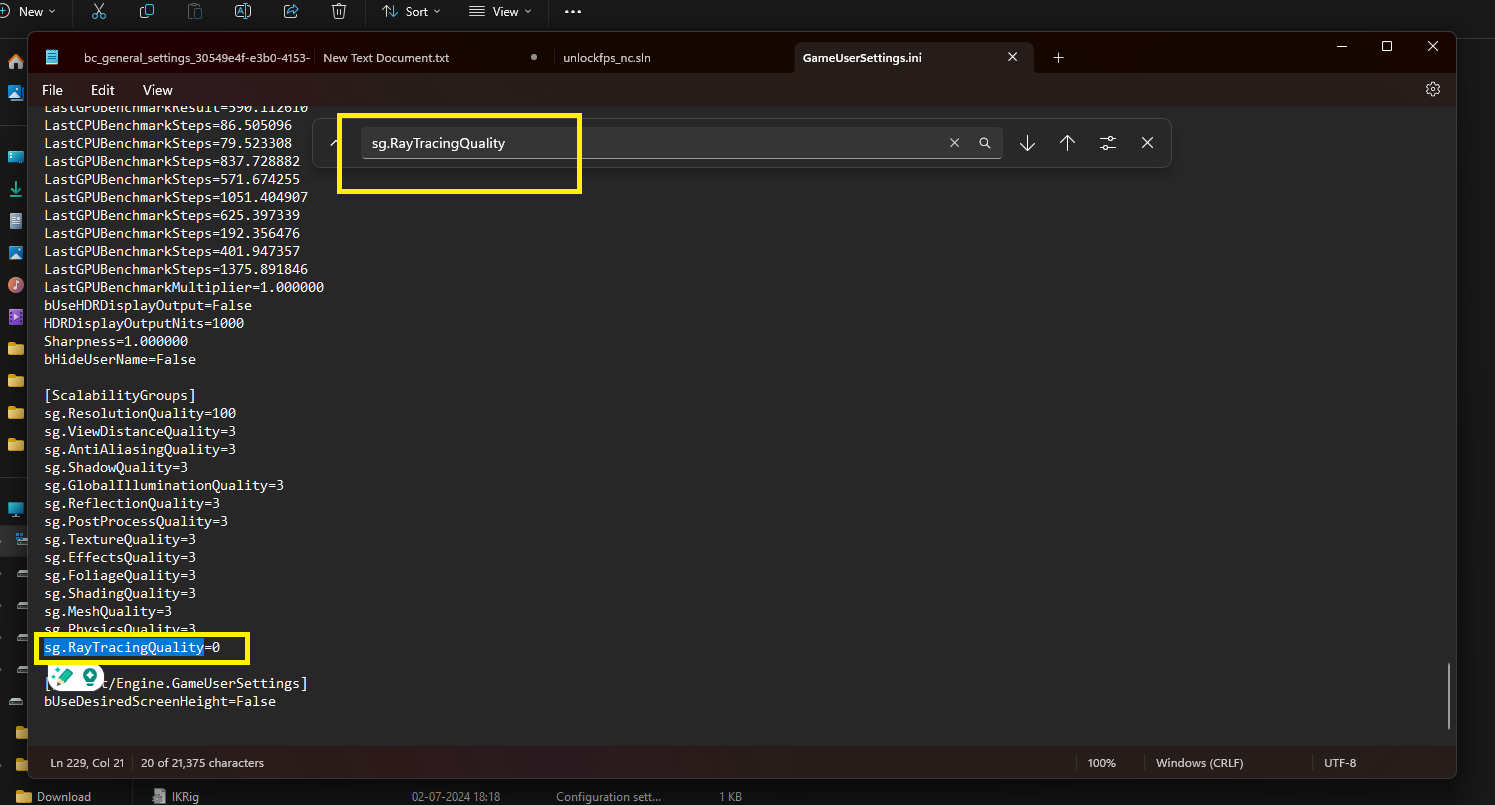Open the See more ellipsis menu in Explorer
1495x805 pixels.
(x=572, y=12)
